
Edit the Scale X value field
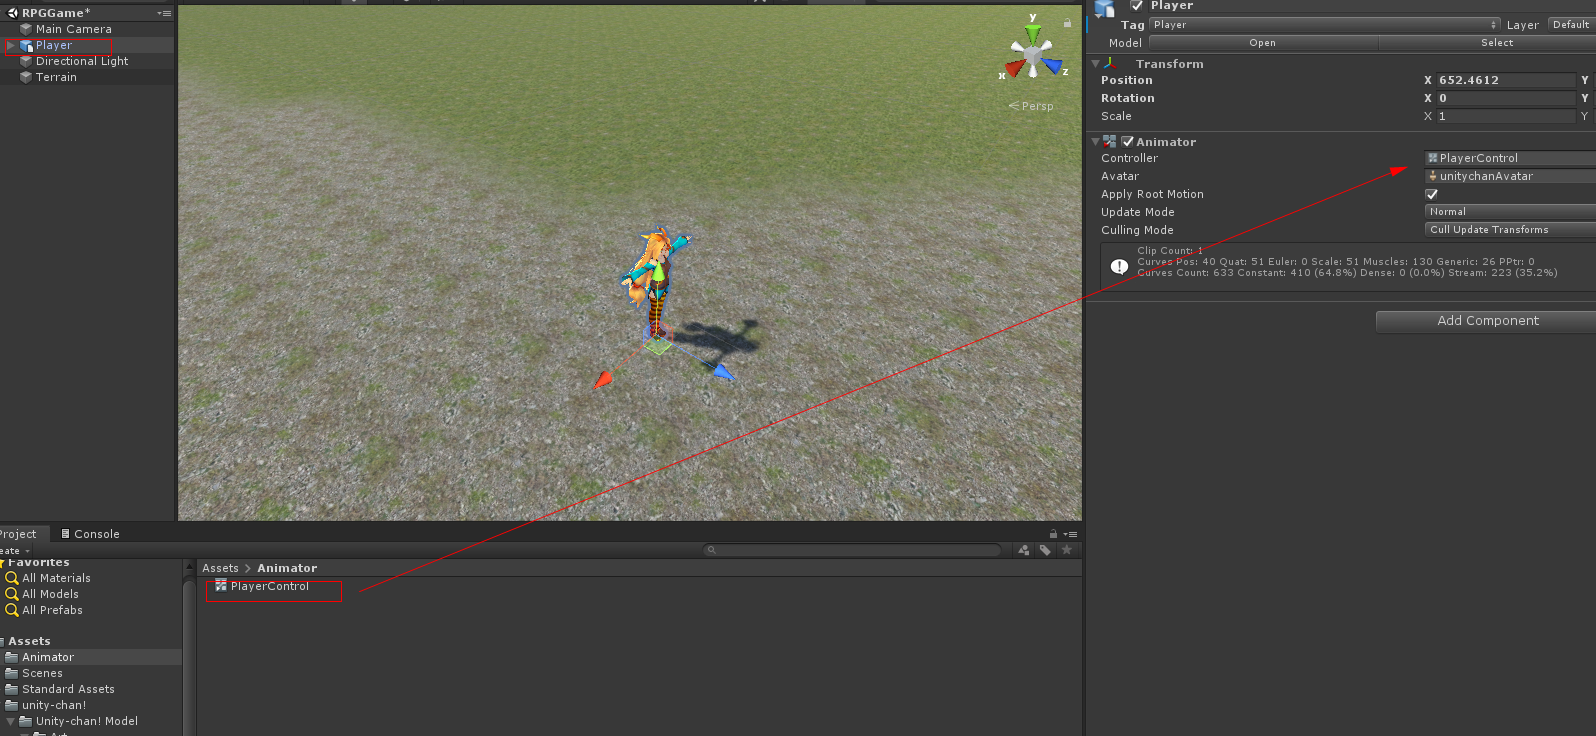[x=1506, y=116]
